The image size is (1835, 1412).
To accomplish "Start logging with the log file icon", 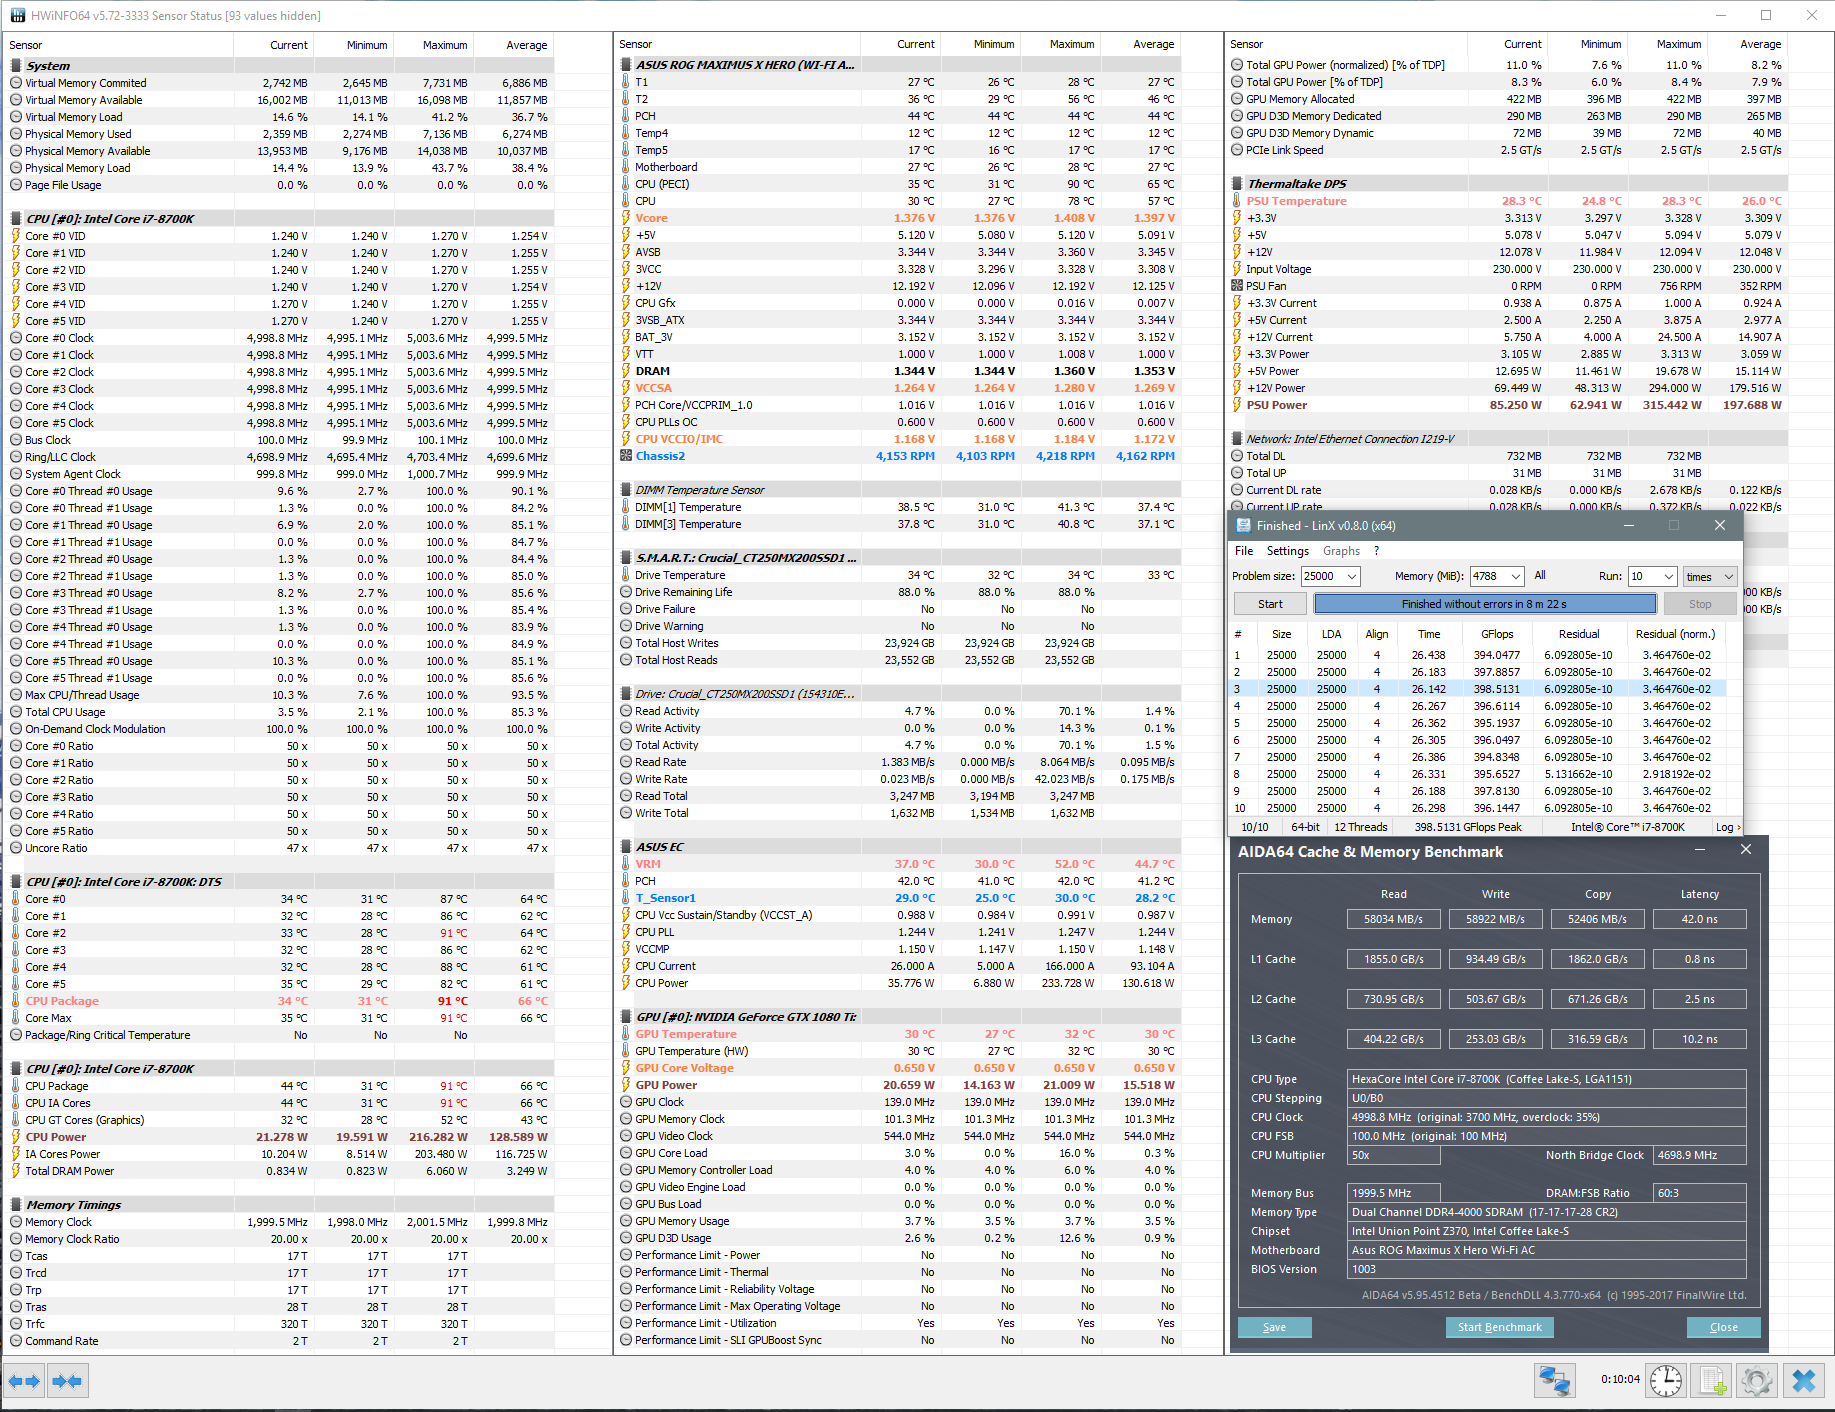I will 1713,1381.
